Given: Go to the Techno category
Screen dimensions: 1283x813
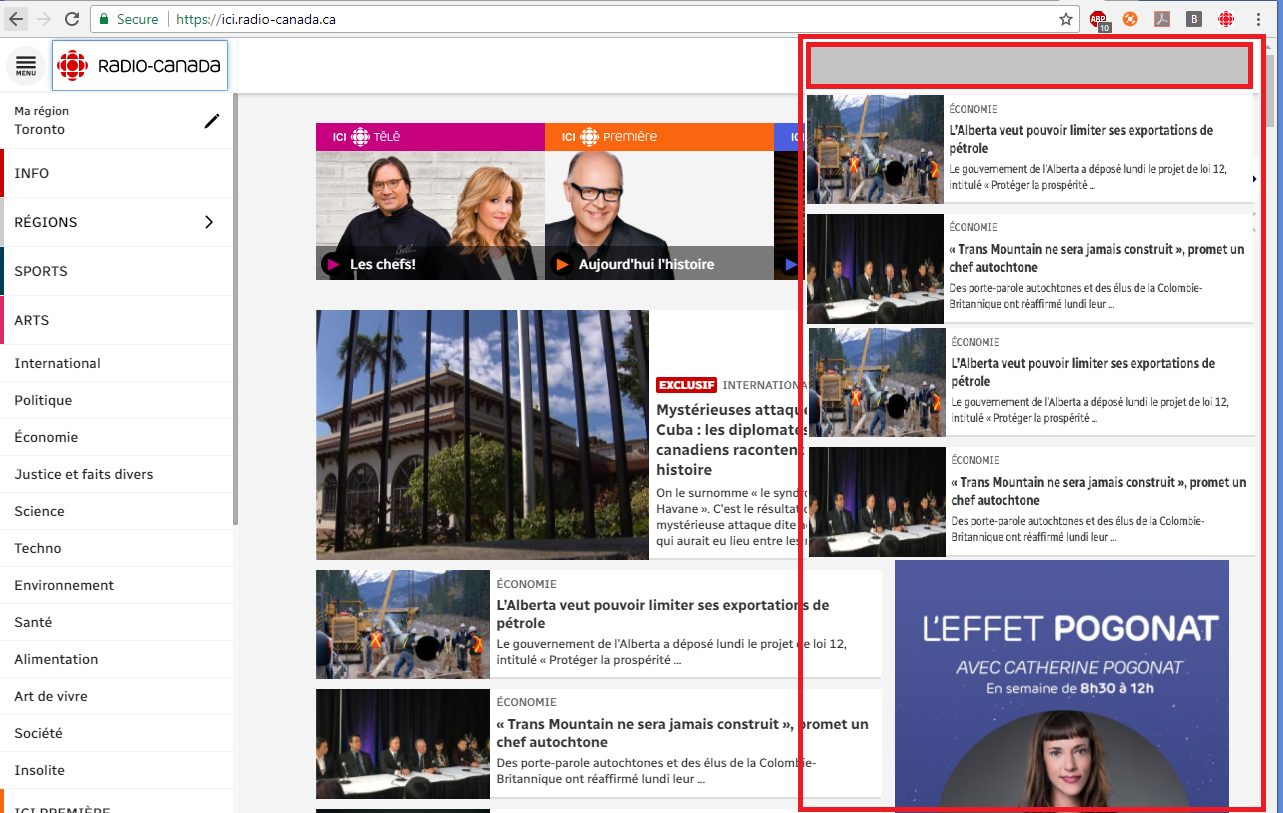Looking at the screenshot, I should click(38, 548).
